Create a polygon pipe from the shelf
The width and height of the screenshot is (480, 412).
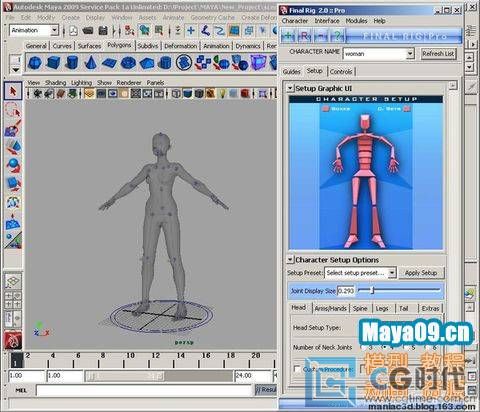tap(164, 62)
